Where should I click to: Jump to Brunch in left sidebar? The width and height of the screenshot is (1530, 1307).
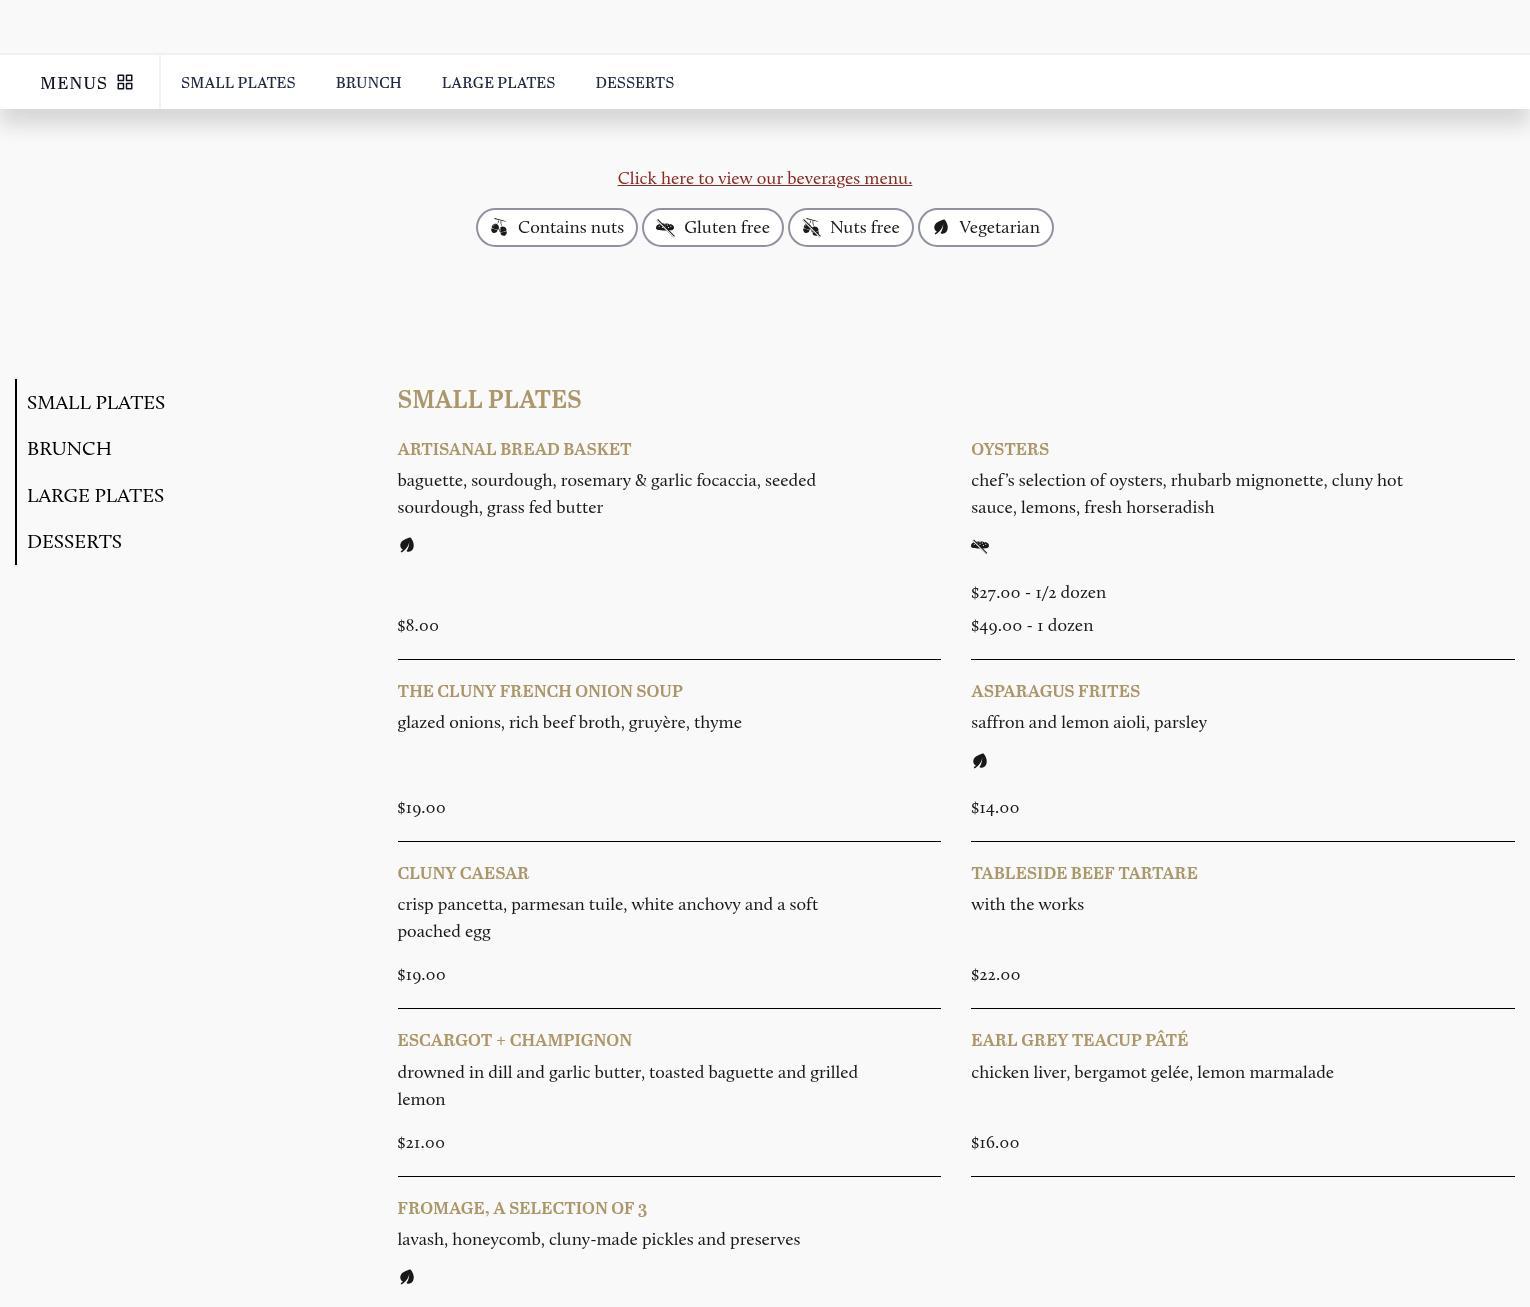pyautogui.click(x=69, y=449)
